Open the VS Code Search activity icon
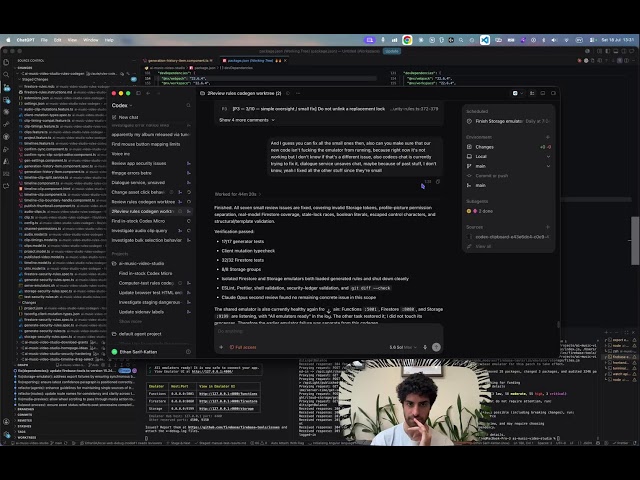 pyautogui.click(x=6, y=75)
